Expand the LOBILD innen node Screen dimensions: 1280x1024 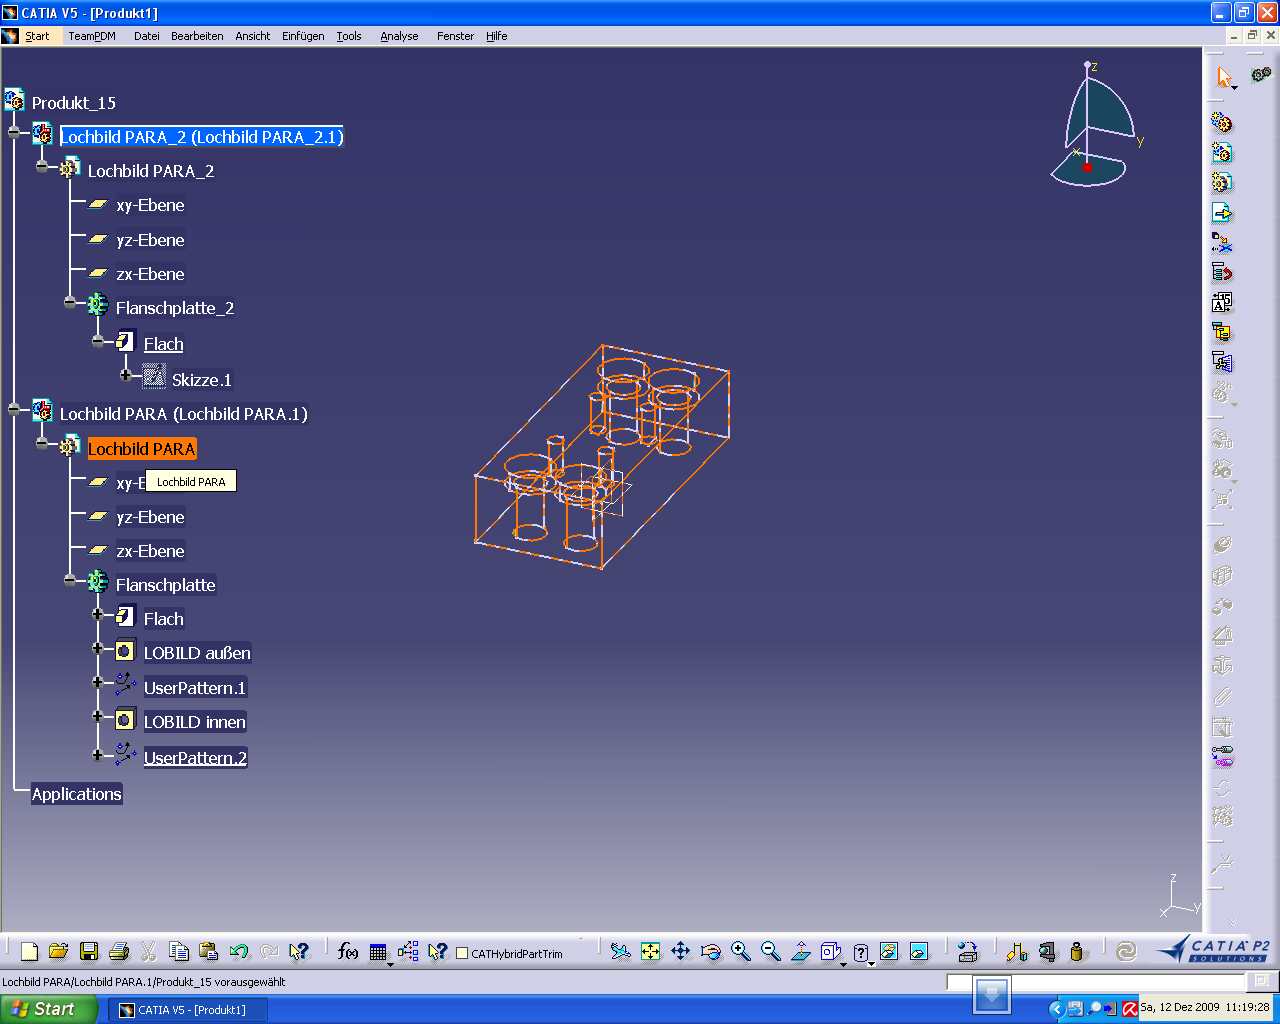point(98,716)
